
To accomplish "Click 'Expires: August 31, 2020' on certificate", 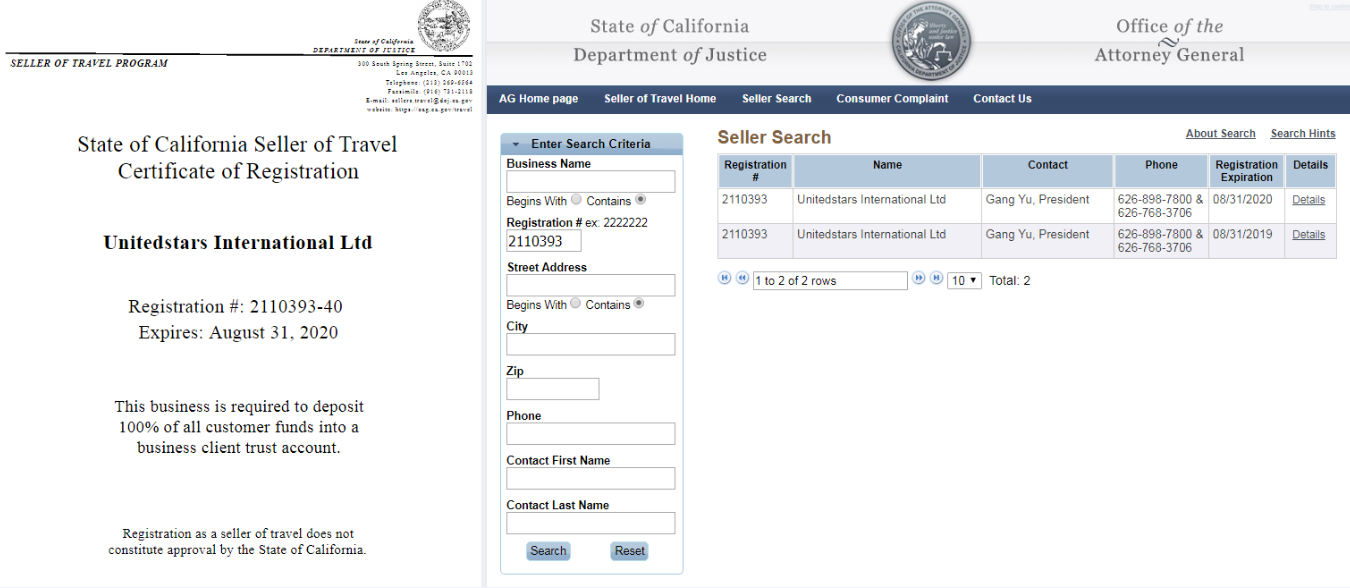I will click(238, 333).
